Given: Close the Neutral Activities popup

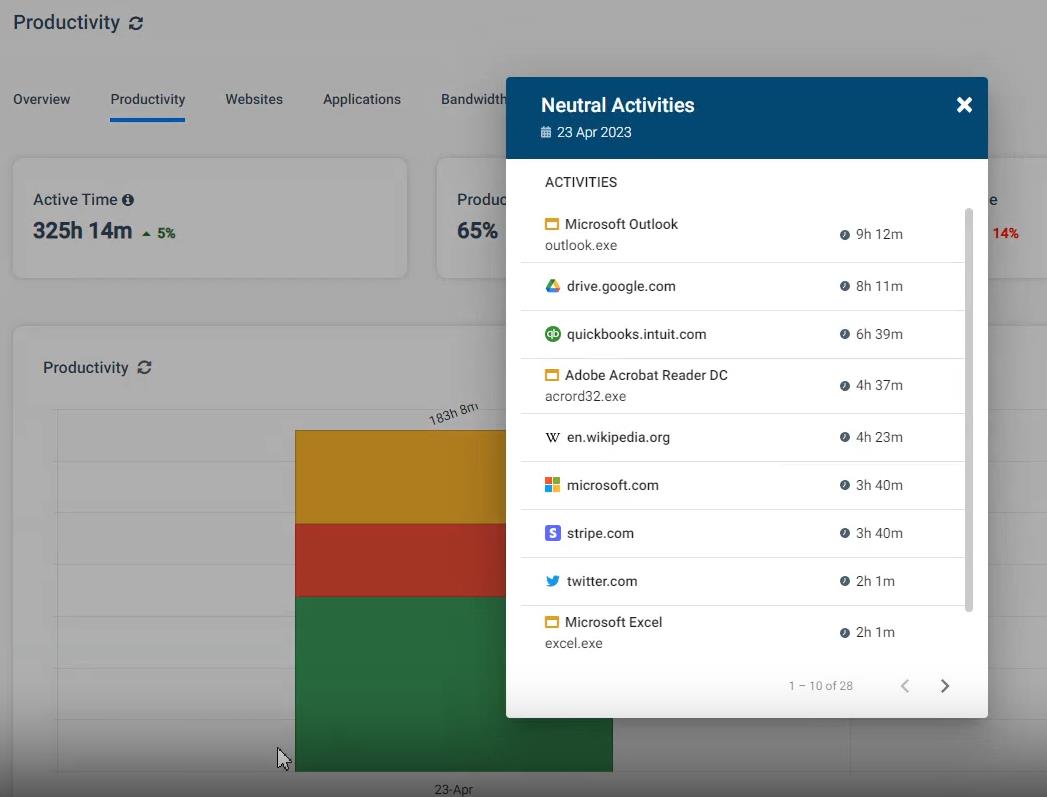Looking at the screenshot, I should click(x=964, y=105).
